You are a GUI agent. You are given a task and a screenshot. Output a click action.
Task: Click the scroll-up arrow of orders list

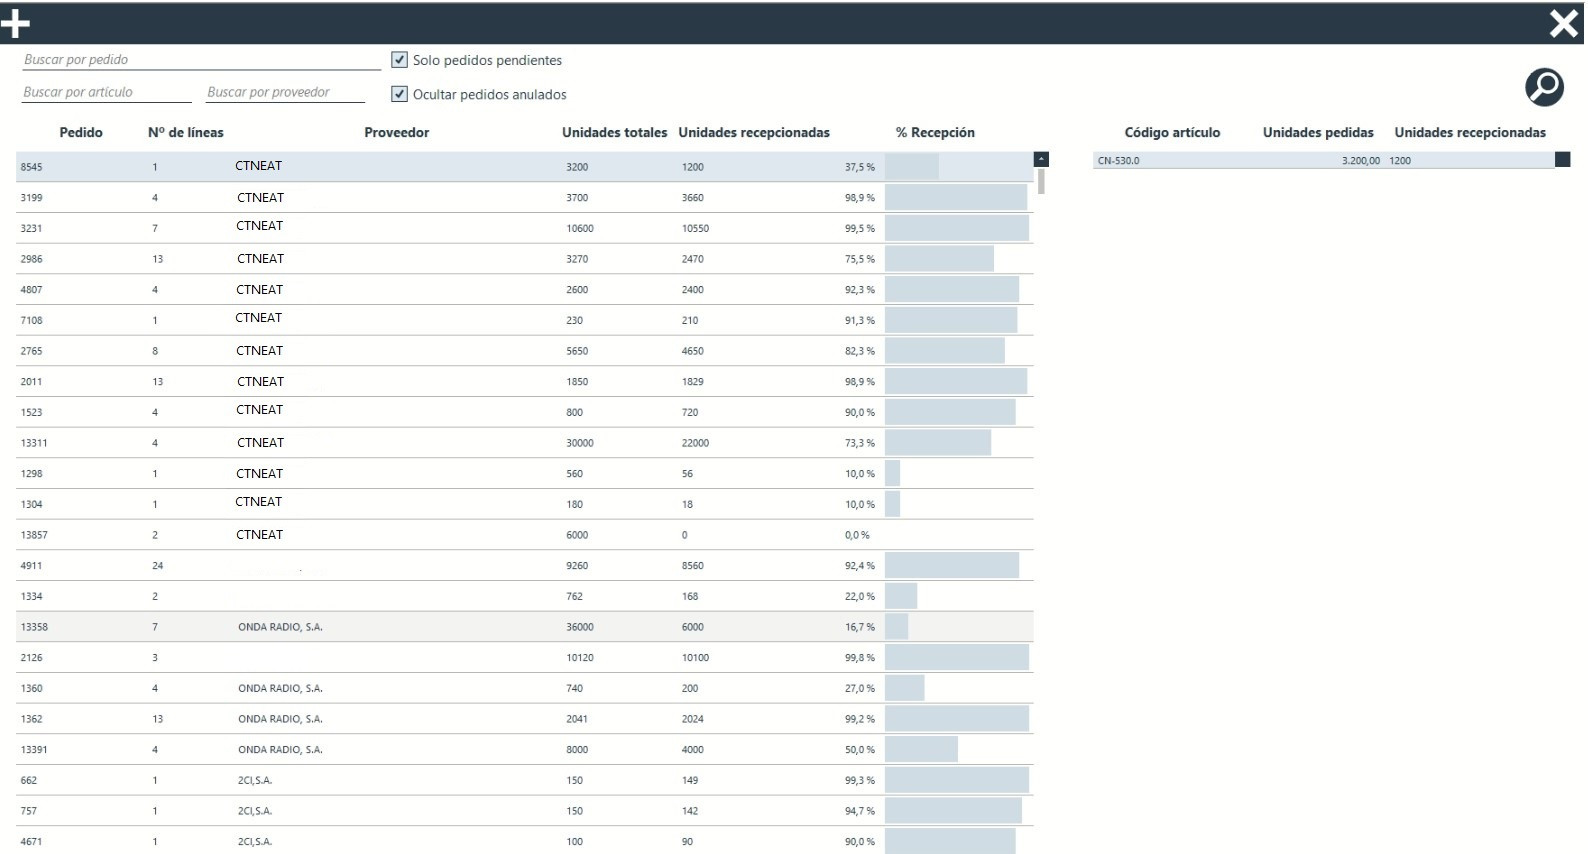[1041, 159]
